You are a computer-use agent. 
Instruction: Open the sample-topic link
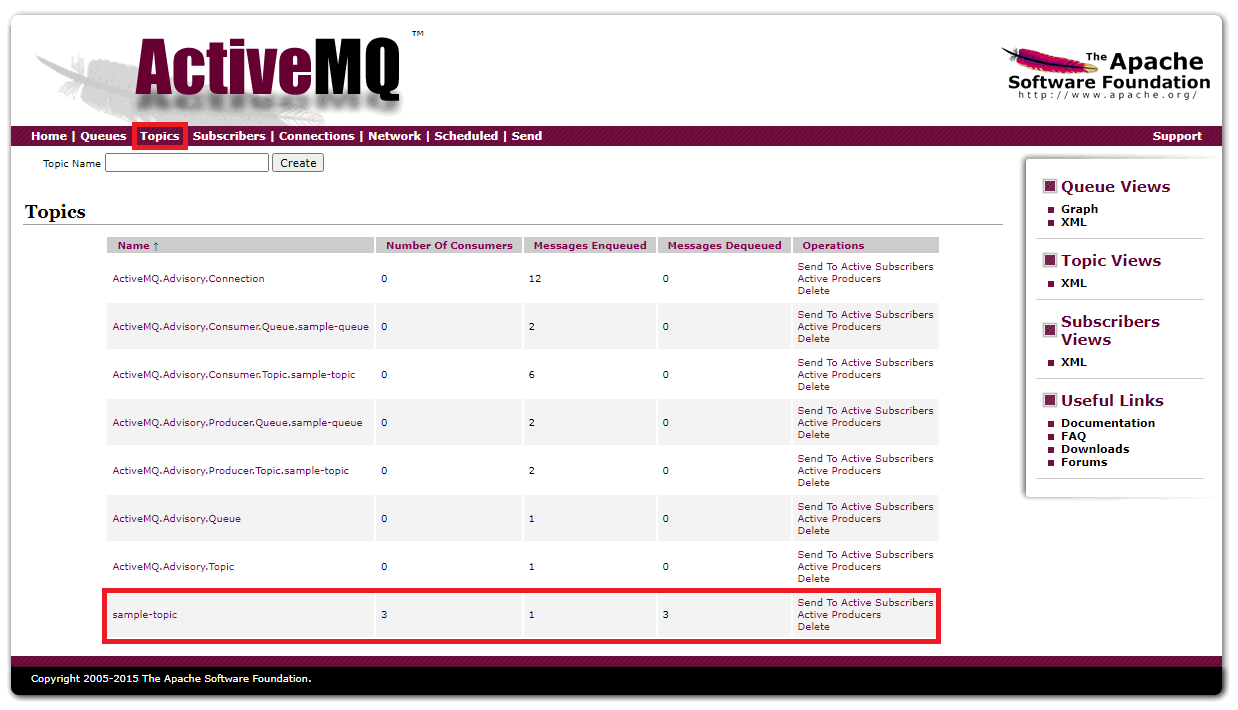(x=144, y=615)
